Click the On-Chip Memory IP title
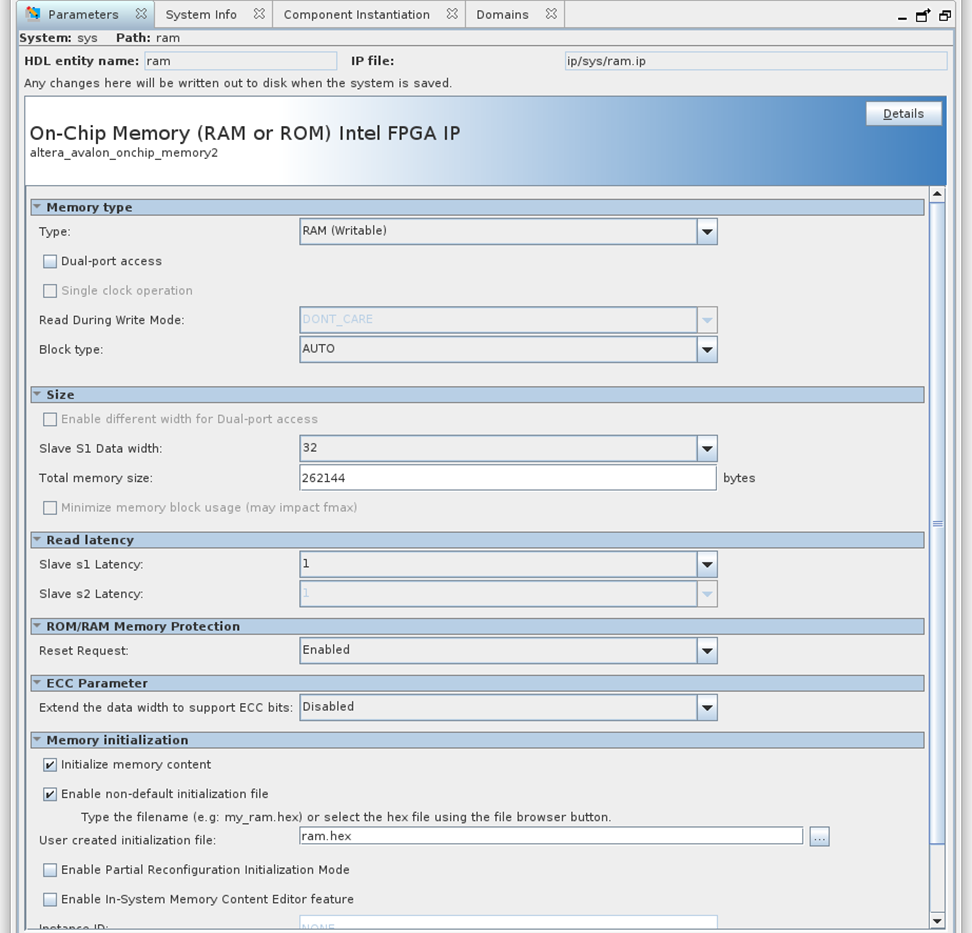This screenshot has width=972, height=933. tap(245, 133)
